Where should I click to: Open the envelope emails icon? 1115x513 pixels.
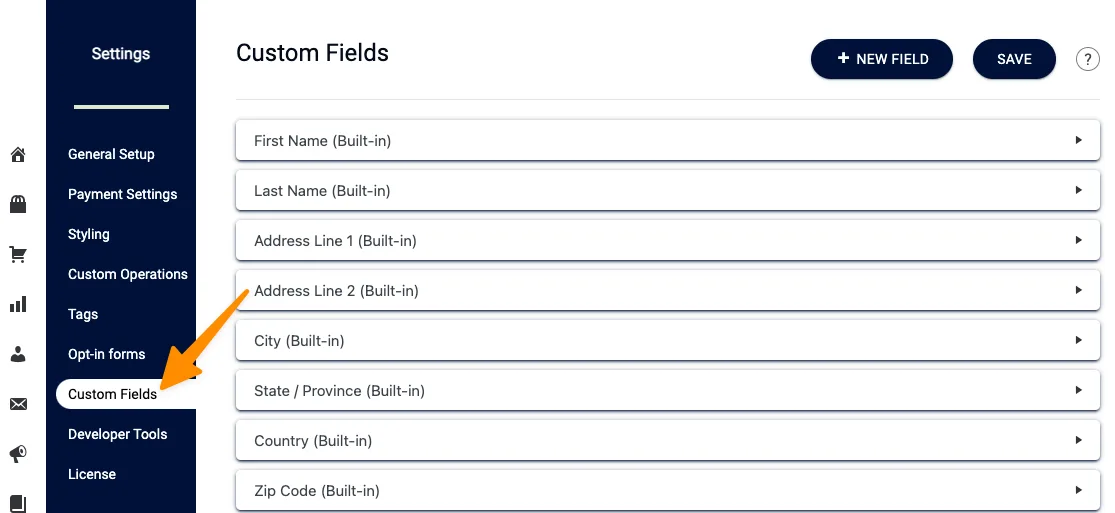coord(18,404)
